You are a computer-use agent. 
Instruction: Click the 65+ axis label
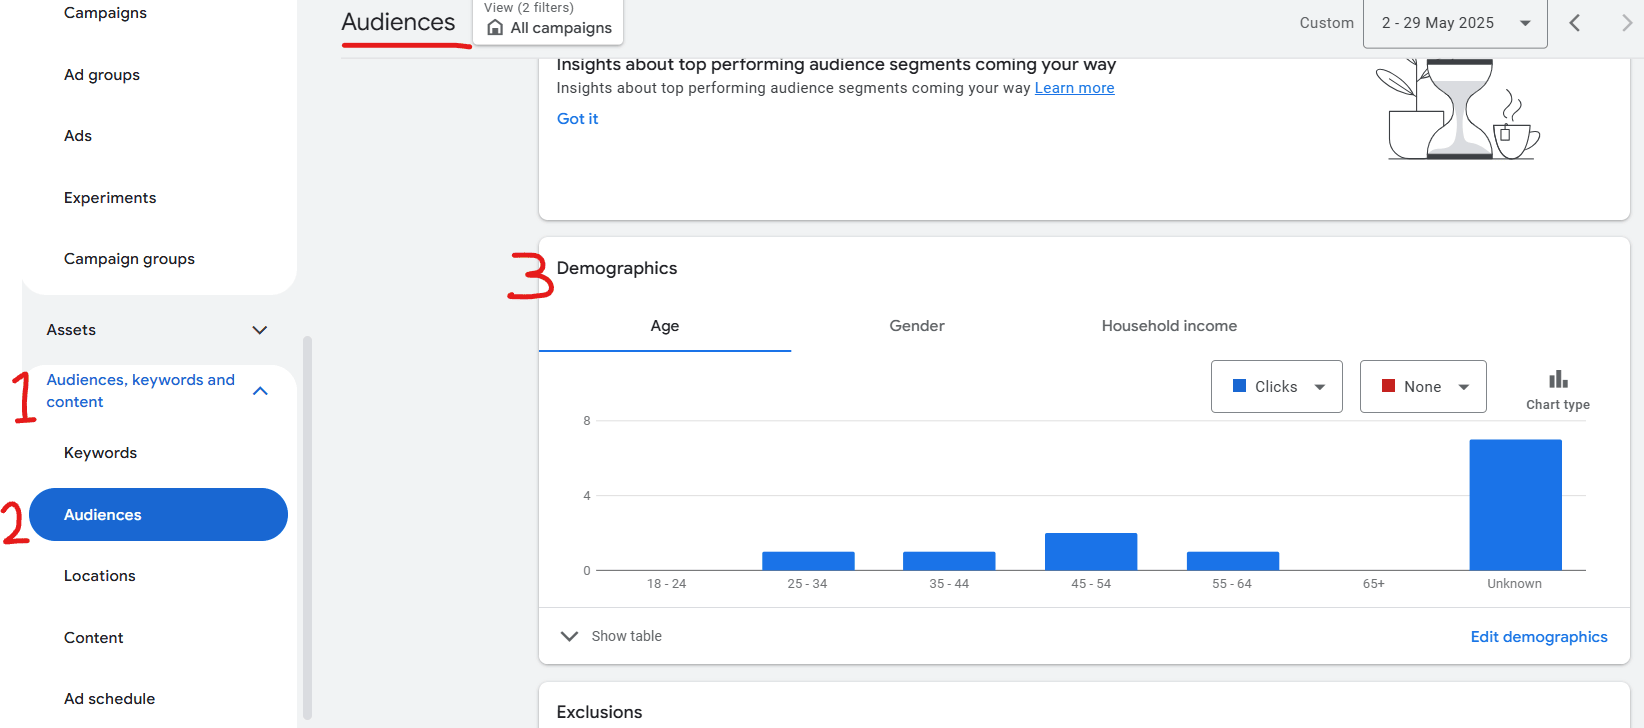[1374, 584]
